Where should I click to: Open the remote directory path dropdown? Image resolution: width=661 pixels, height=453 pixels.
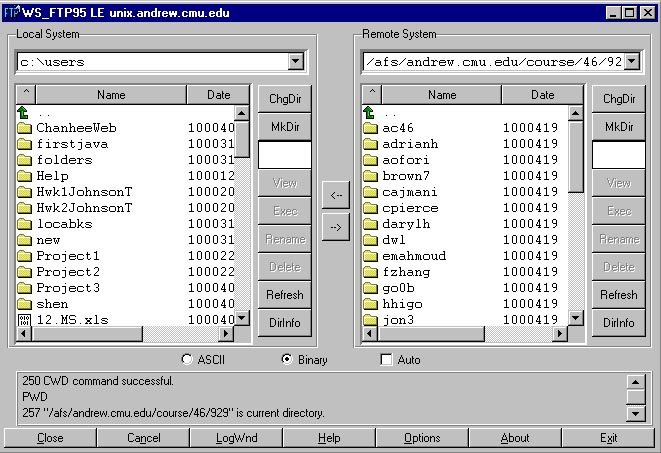click(x=631, y=62)
